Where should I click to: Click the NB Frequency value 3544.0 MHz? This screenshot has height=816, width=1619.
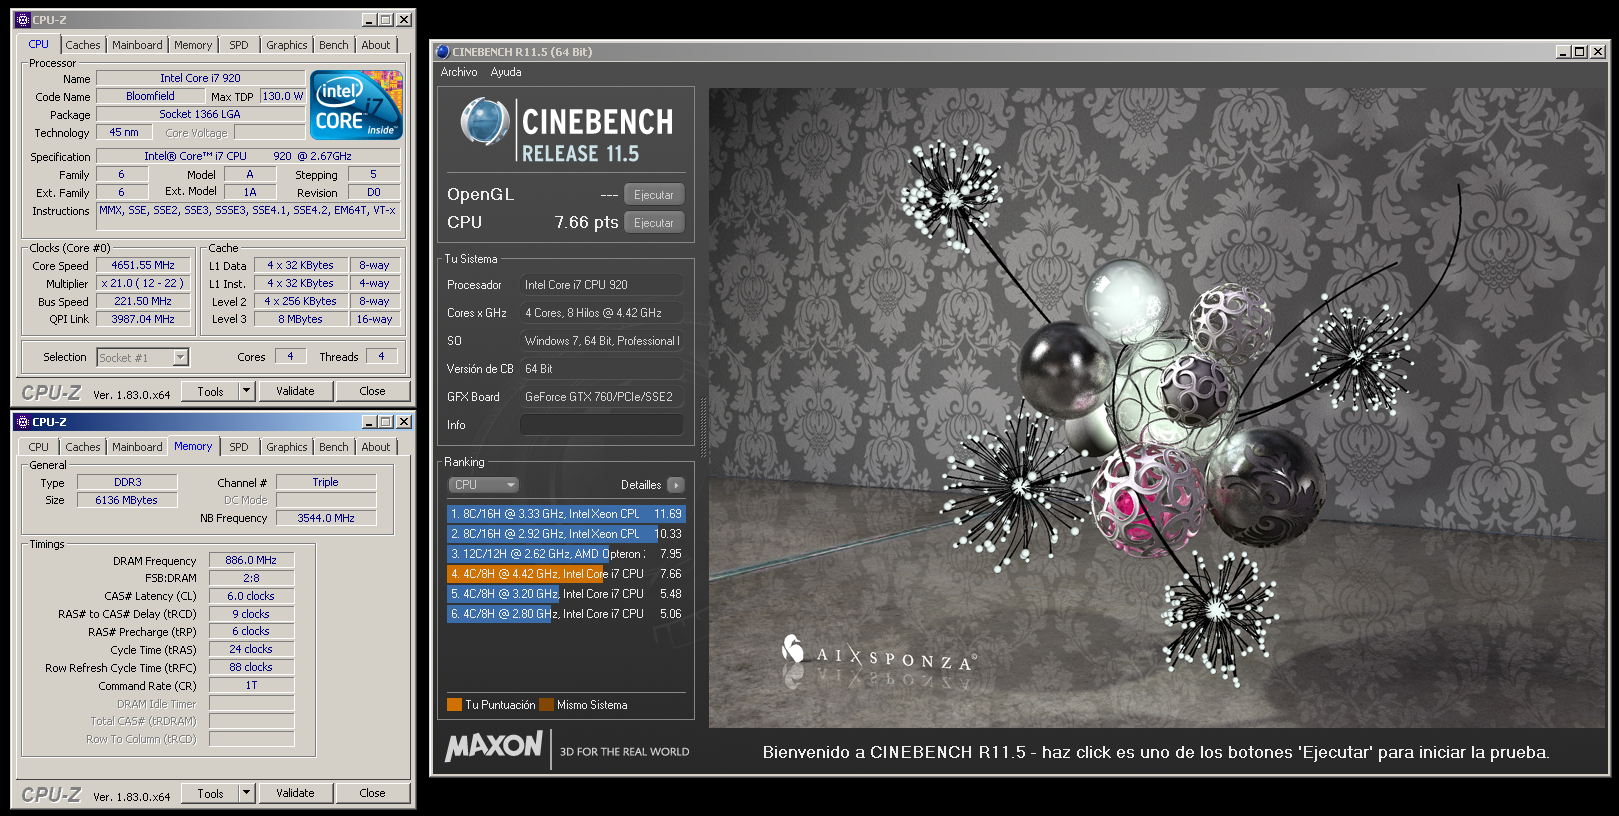click(x=326, y=518)
